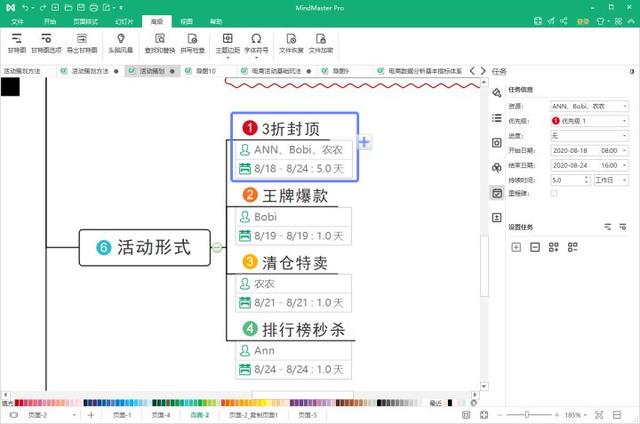Select the task panel calendar icon in sidebar
The image size is (640, 424).
coord(497,193)
